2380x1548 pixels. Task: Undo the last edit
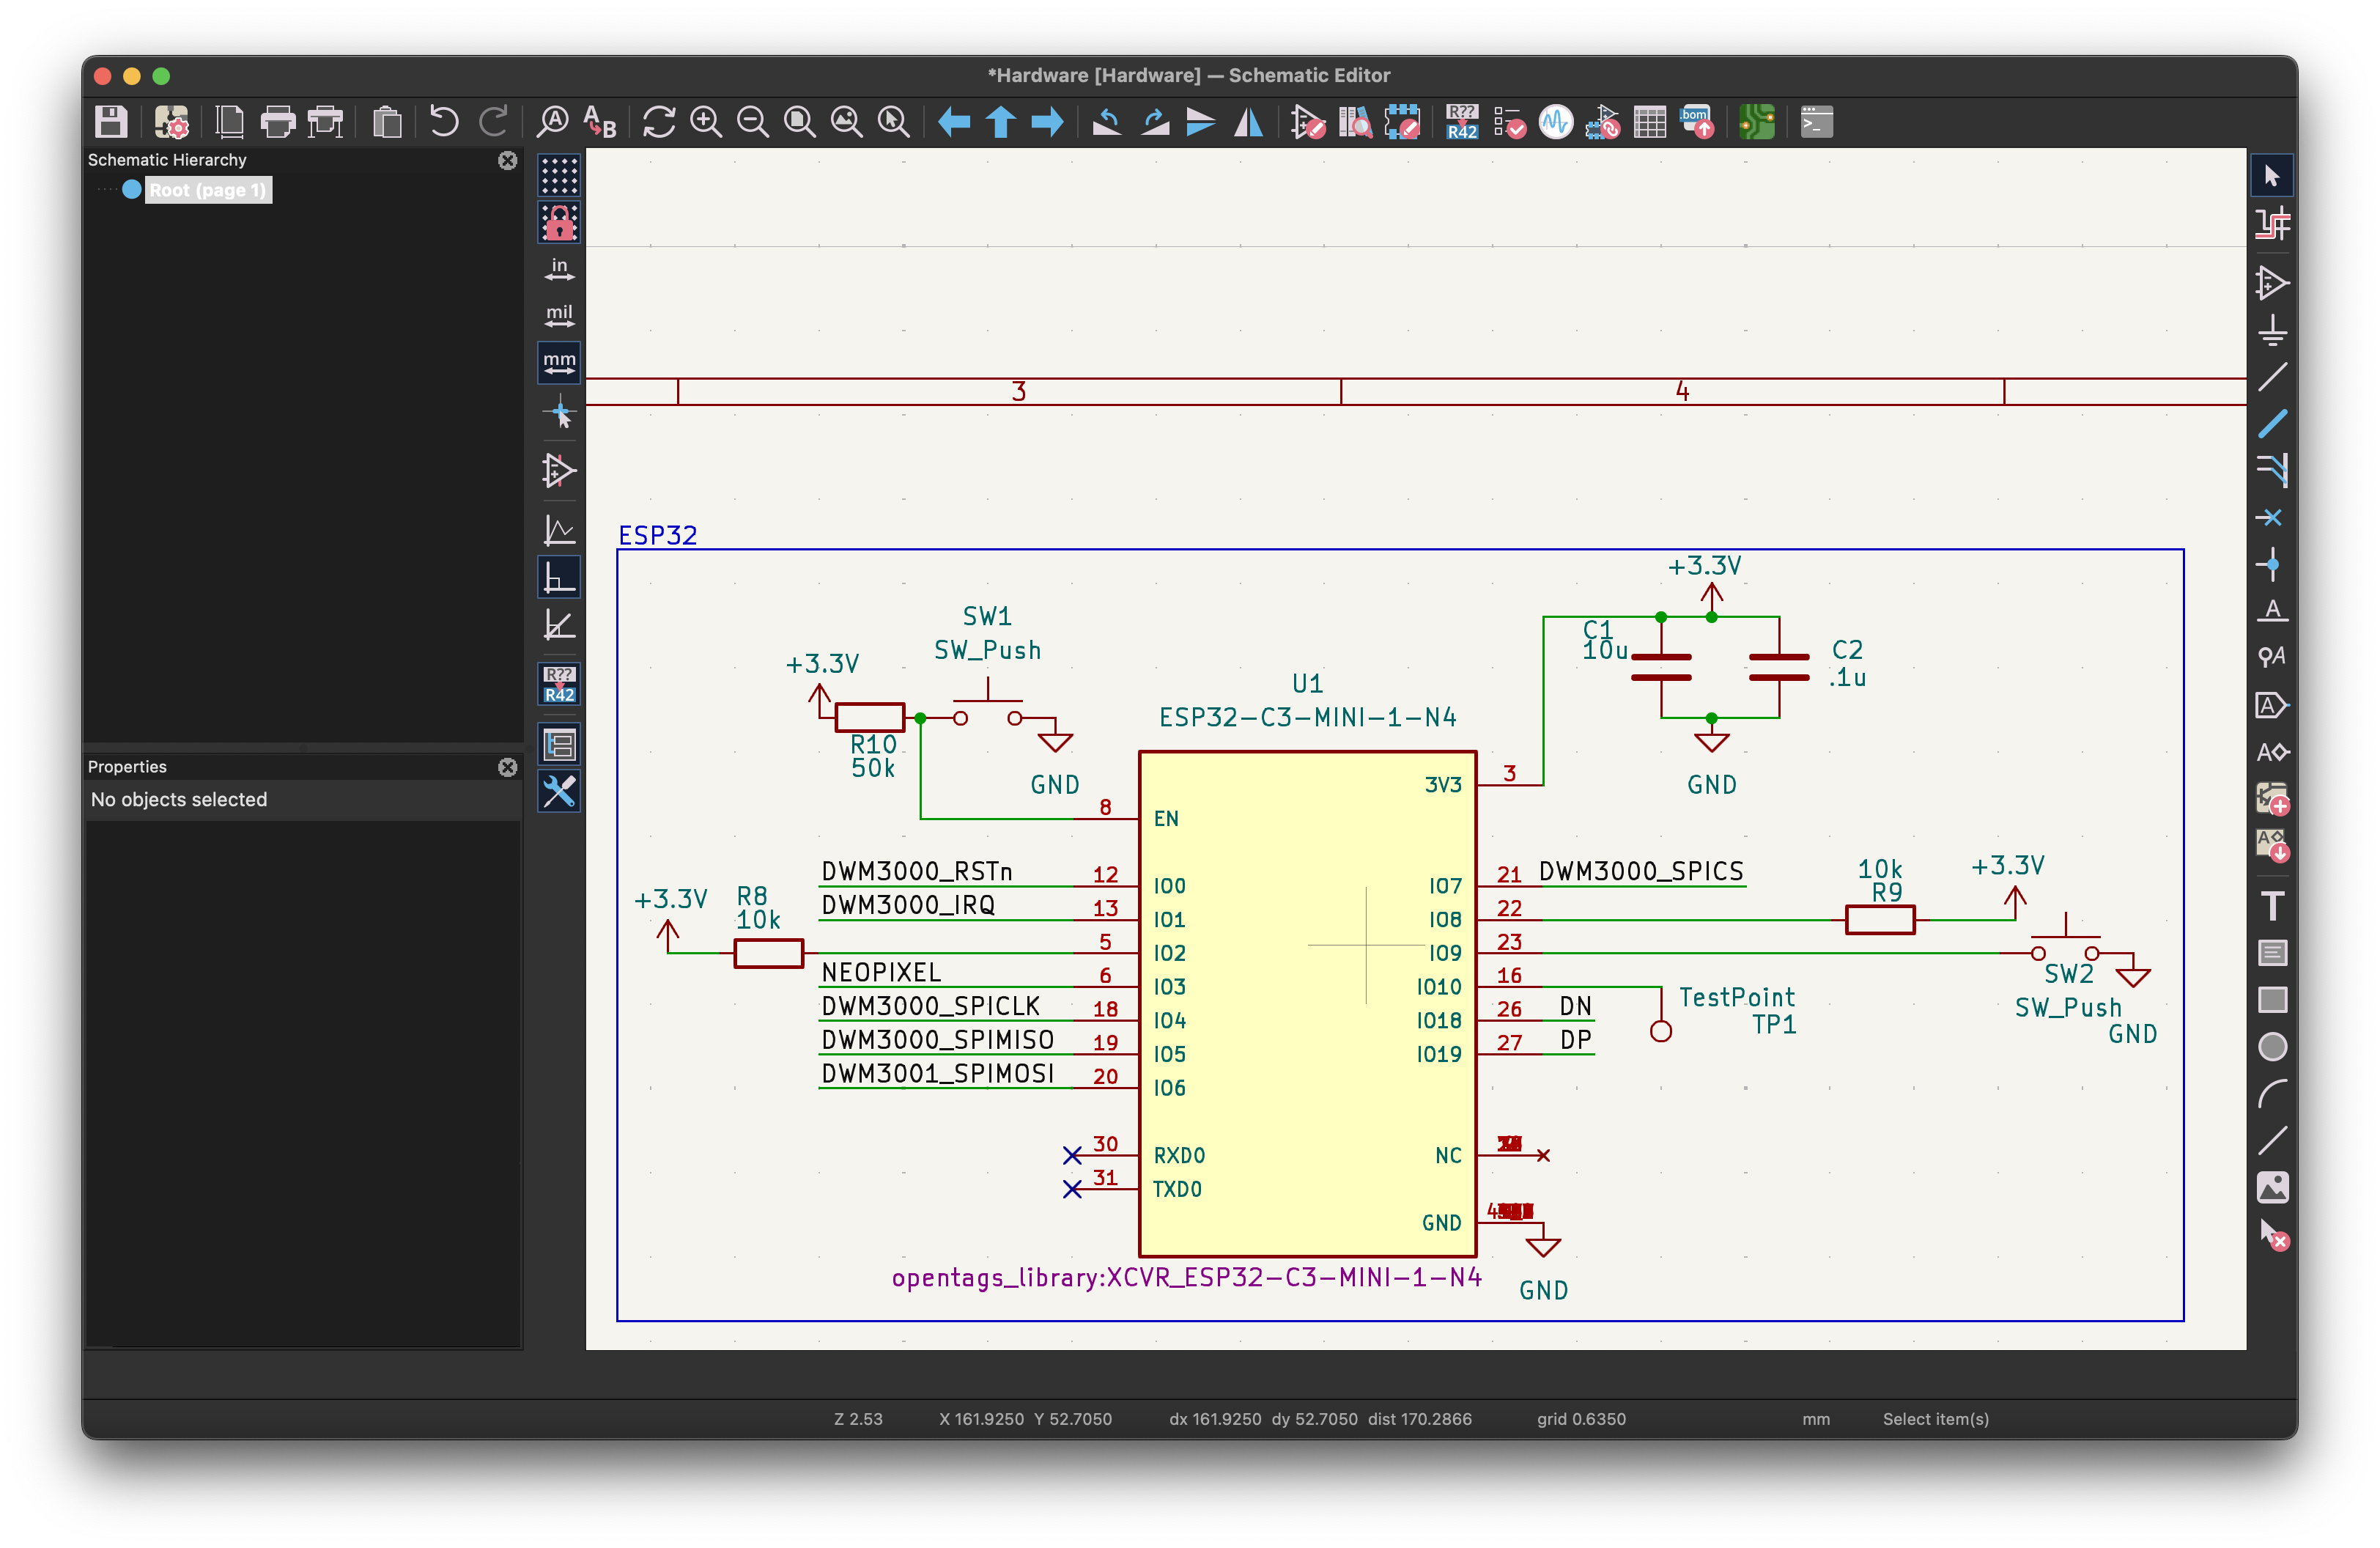[444, 122]
